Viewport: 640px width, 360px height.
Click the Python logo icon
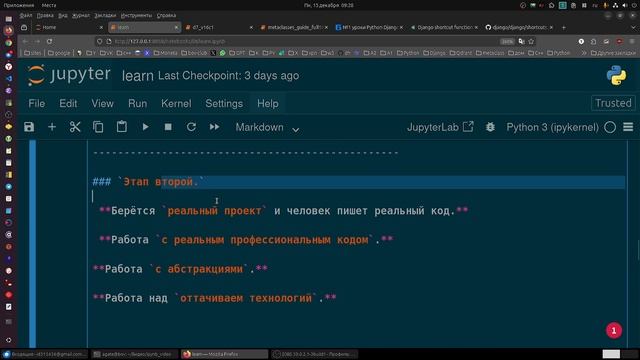pos(616,76)
